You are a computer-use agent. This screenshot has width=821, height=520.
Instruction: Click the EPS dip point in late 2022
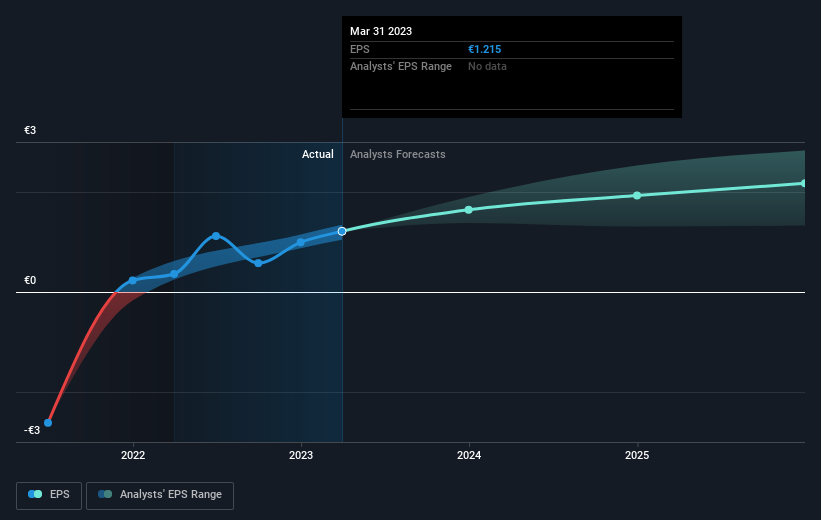pyautogui.click(x=258, y=263)
